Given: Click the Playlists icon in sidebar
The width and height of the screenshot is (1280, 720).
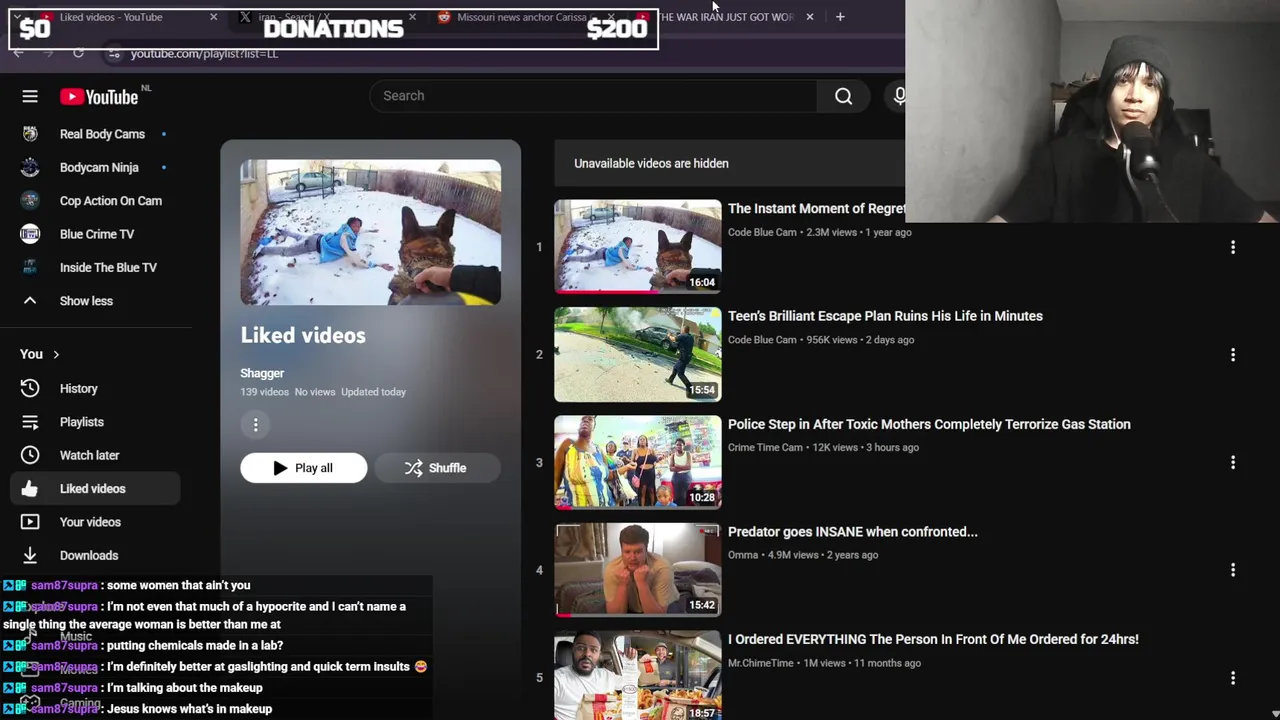Looking at the screenshot, I should tap(30, 422).
